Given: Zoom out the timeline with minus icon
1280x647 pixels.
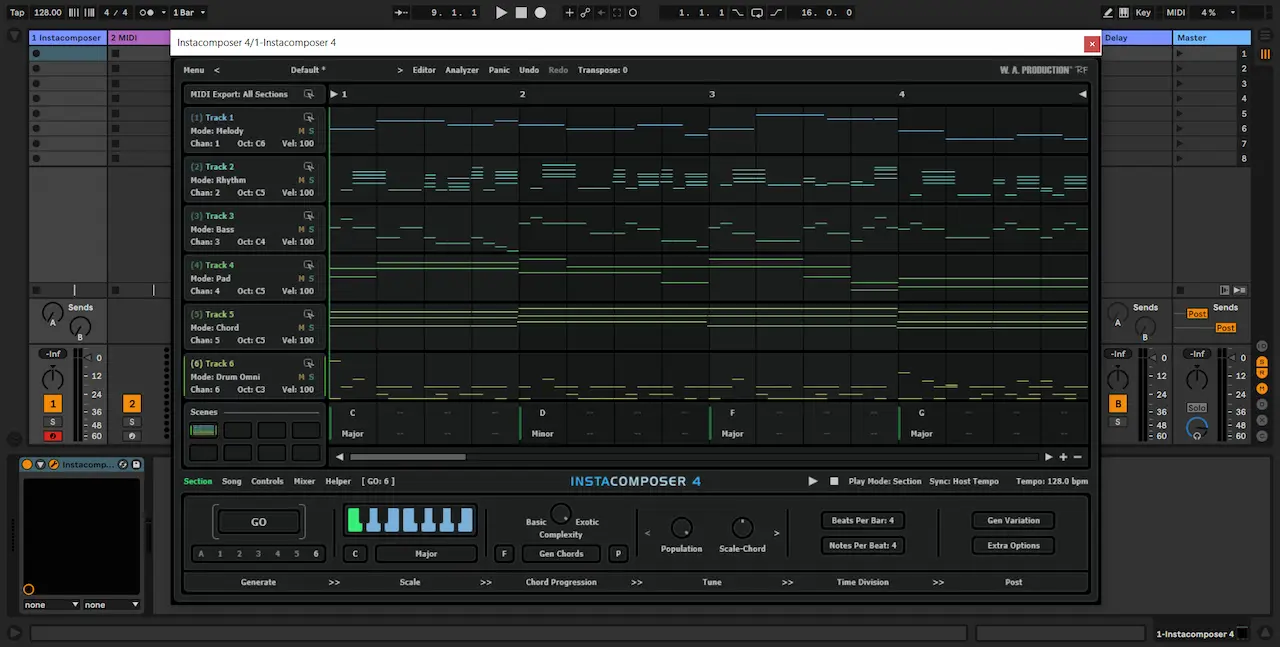Looking at the screenshot, I should coord(1077,456).
